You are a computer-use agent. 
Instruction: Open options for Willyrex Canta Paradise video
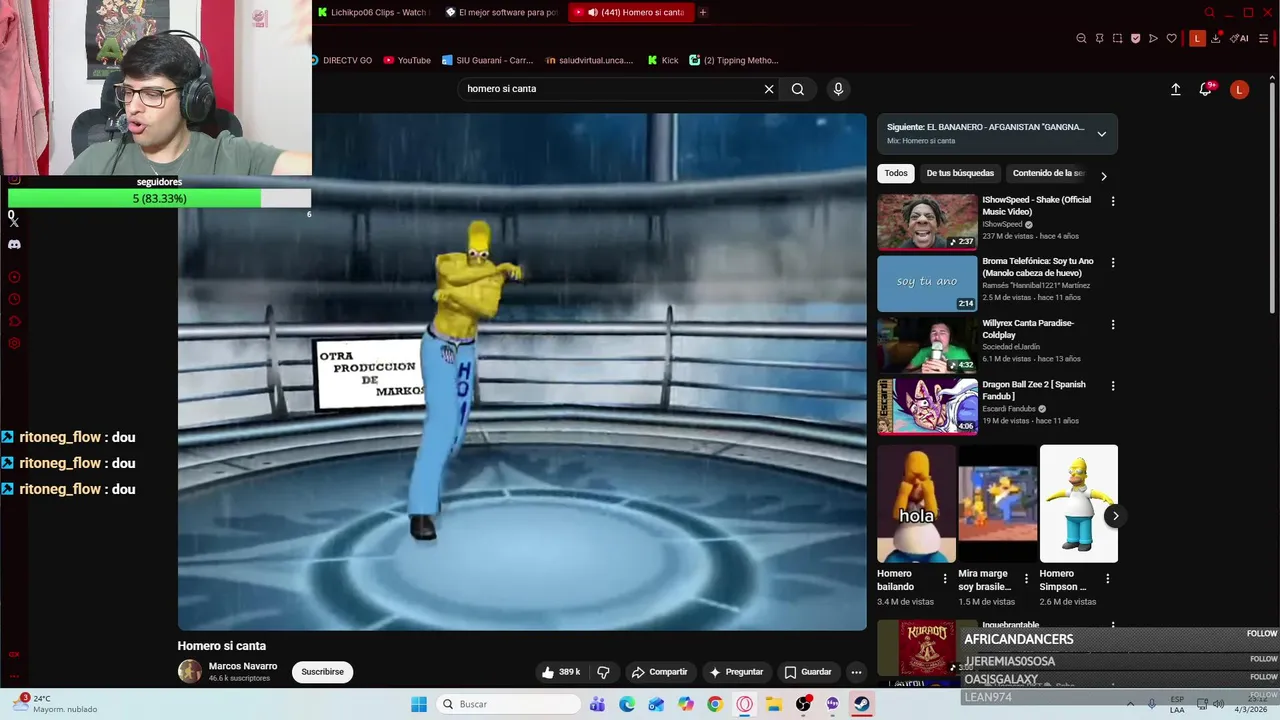1113,325
